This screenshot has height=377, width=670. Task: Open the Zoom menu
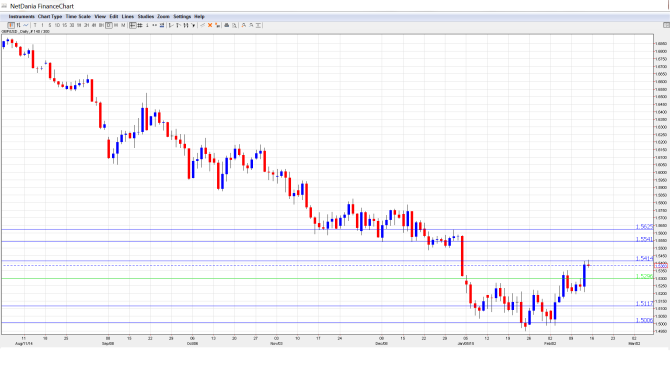163,16
